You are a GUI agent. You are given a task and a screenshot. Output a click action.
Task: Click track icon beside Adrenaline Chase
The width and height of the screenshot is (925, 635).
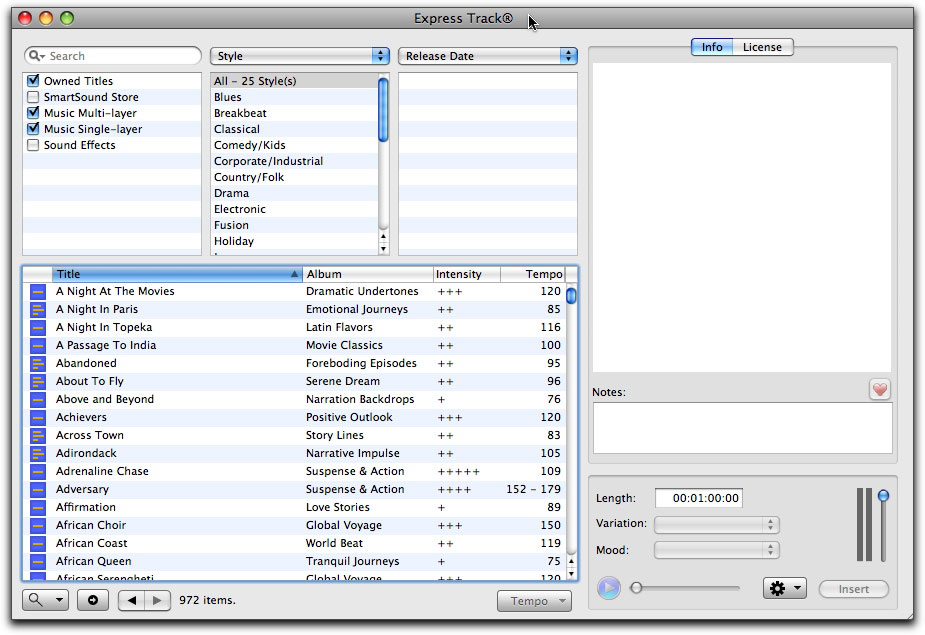pyautogui.click(x=38, y=472)
